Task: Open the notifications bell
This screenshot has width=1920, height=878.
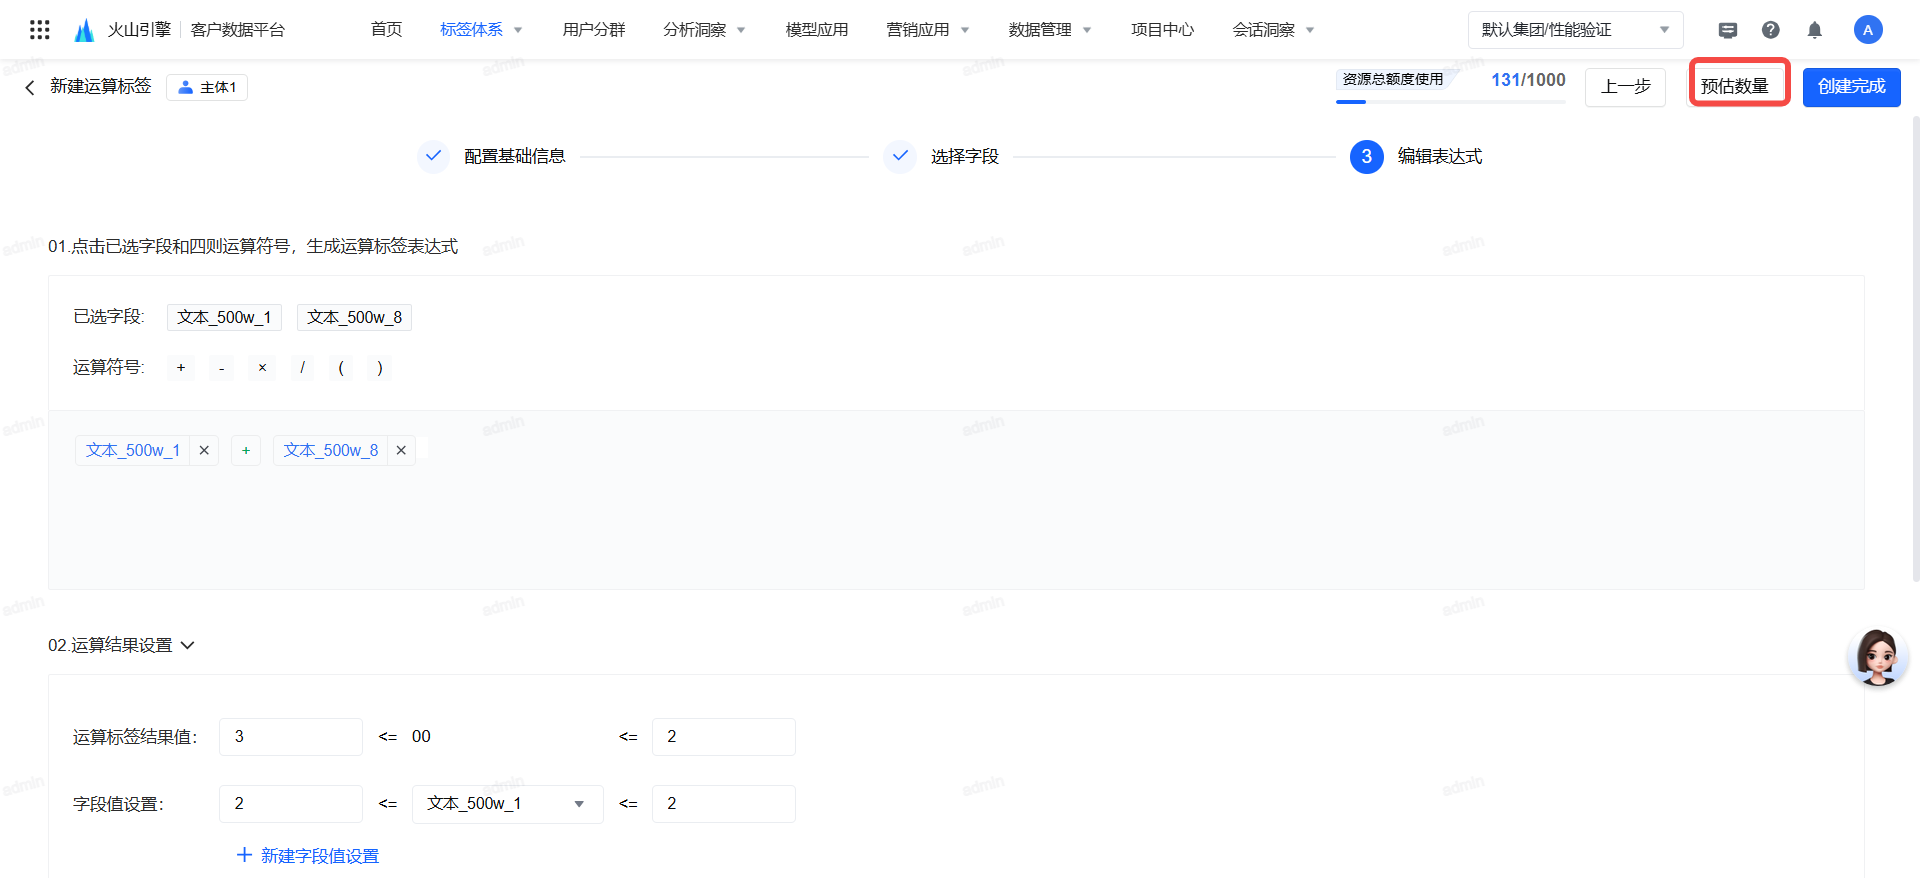Action: click(1815, 30)
